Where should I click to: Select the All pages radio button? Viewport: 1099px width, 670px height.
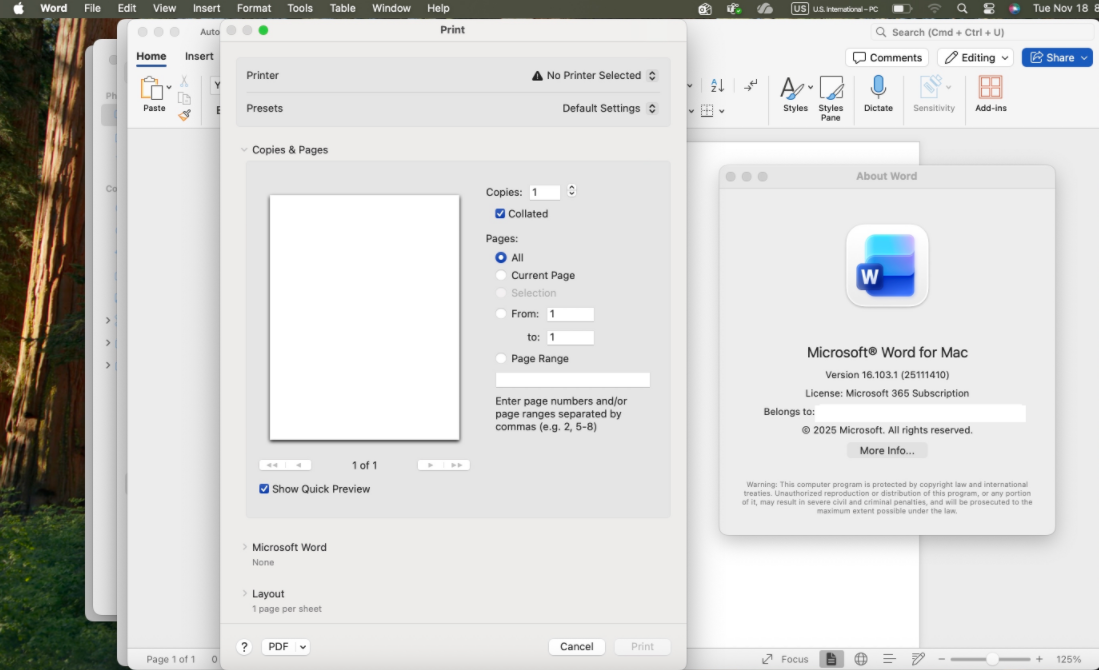[500, 257]
